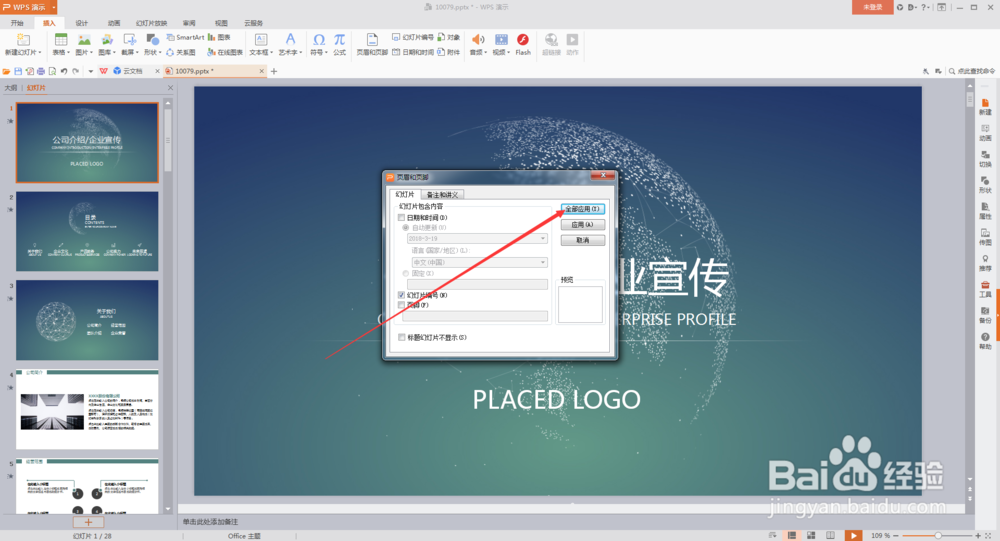
Task: Click 幻灯片编号 slide number in ribbon
Action: pos(413,37)
